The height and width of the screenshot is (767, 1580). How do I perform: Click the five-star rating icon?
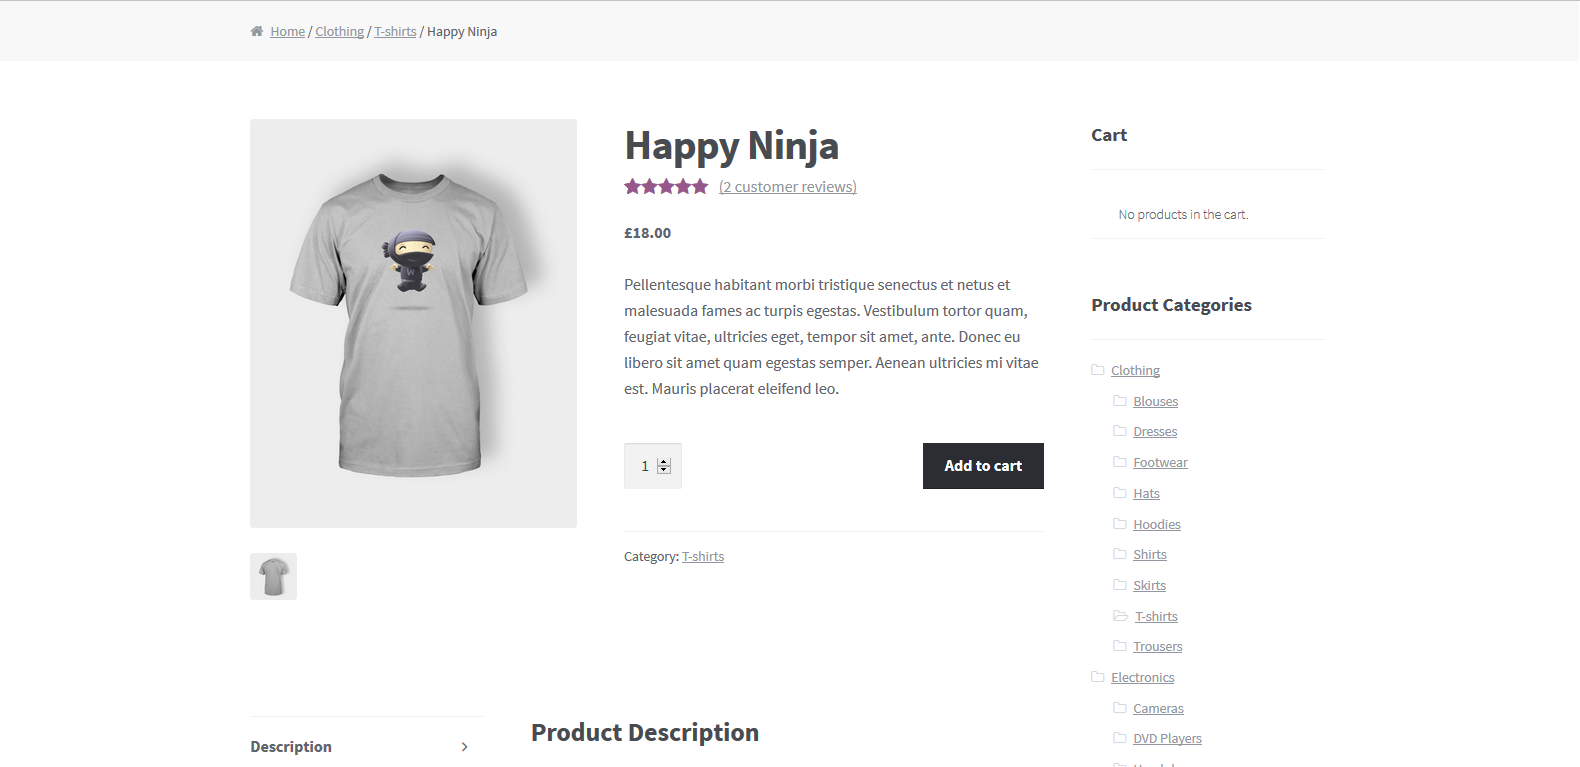pos(666,187)
